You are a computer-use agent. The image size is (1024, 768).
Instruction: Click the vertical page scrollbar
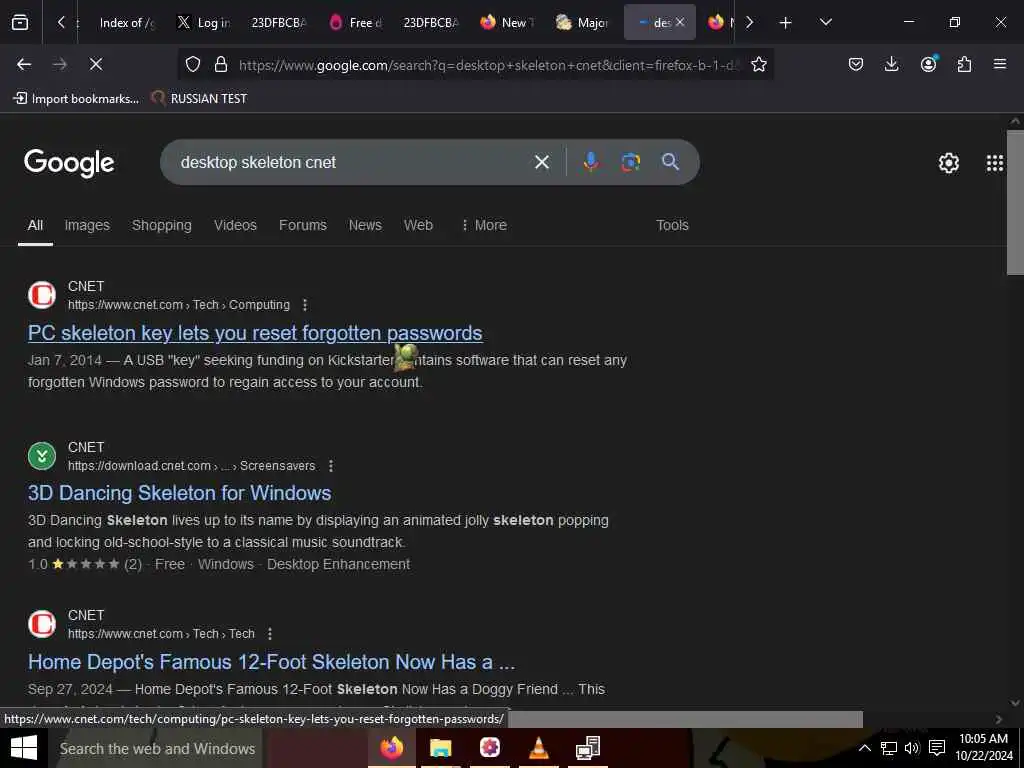point(1015,202)
